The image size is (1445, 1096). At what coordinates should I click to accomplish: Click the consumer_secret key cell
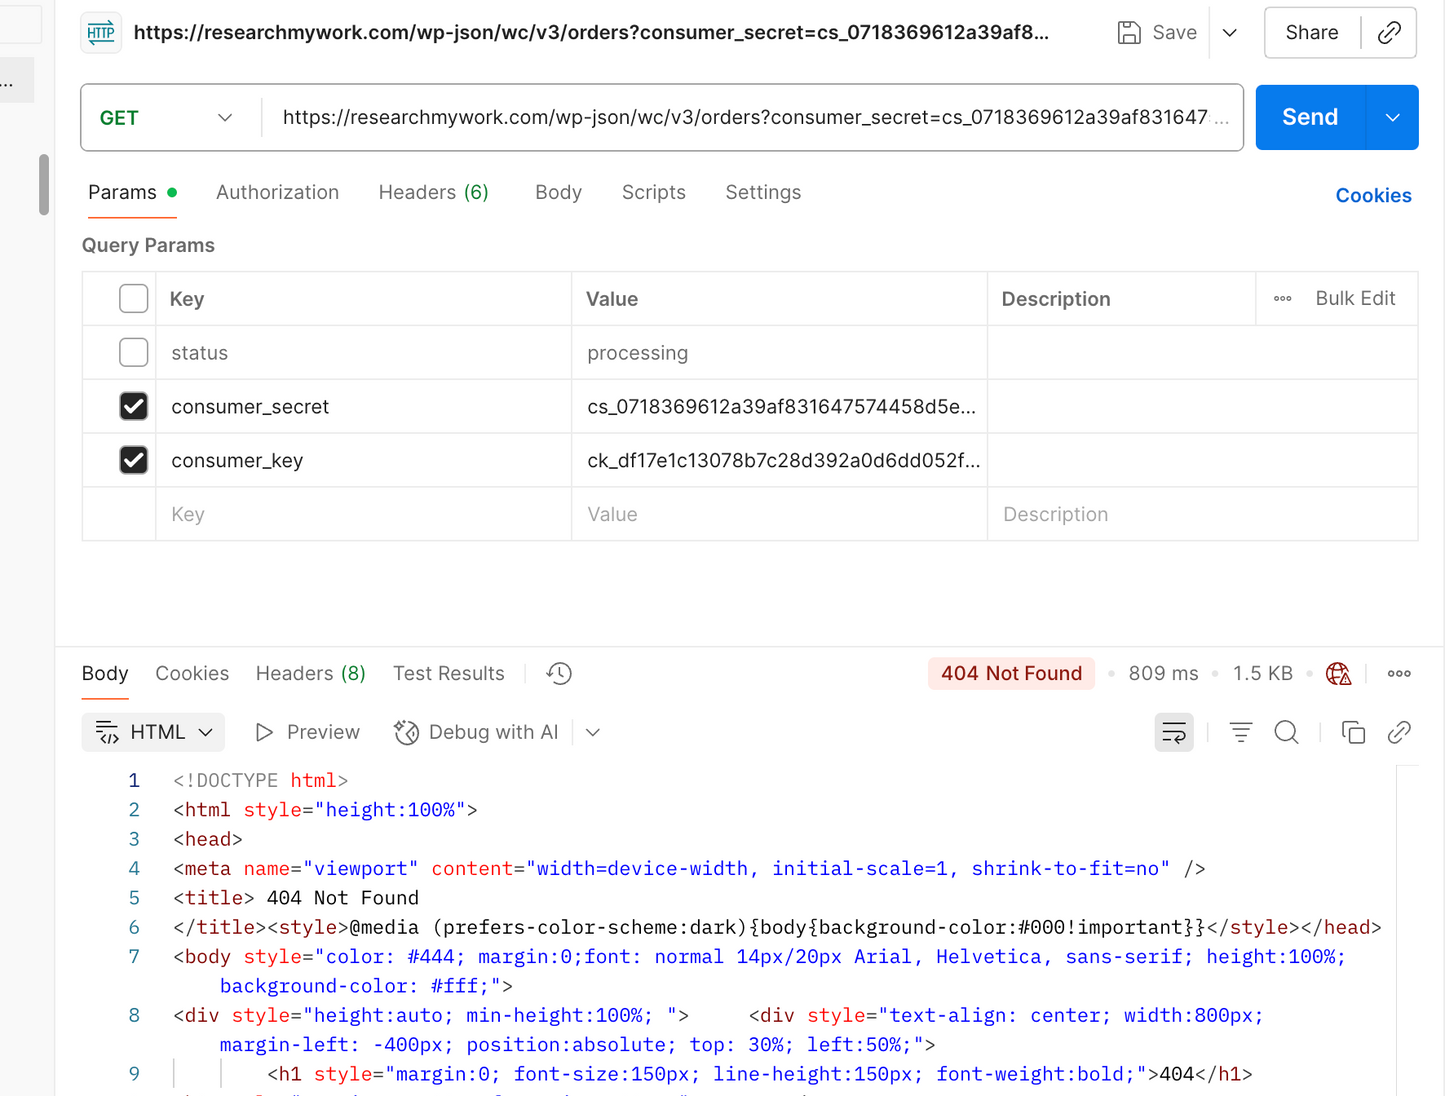click(x=364, y=407)
